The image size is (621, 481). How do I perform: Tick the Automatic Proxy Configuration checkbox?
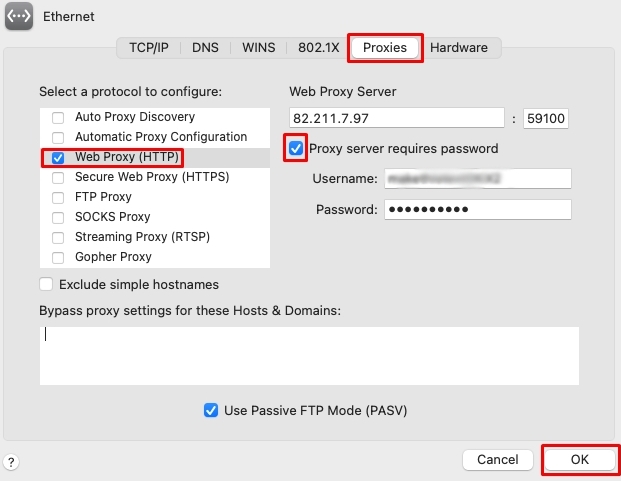[x=58, y=137]
